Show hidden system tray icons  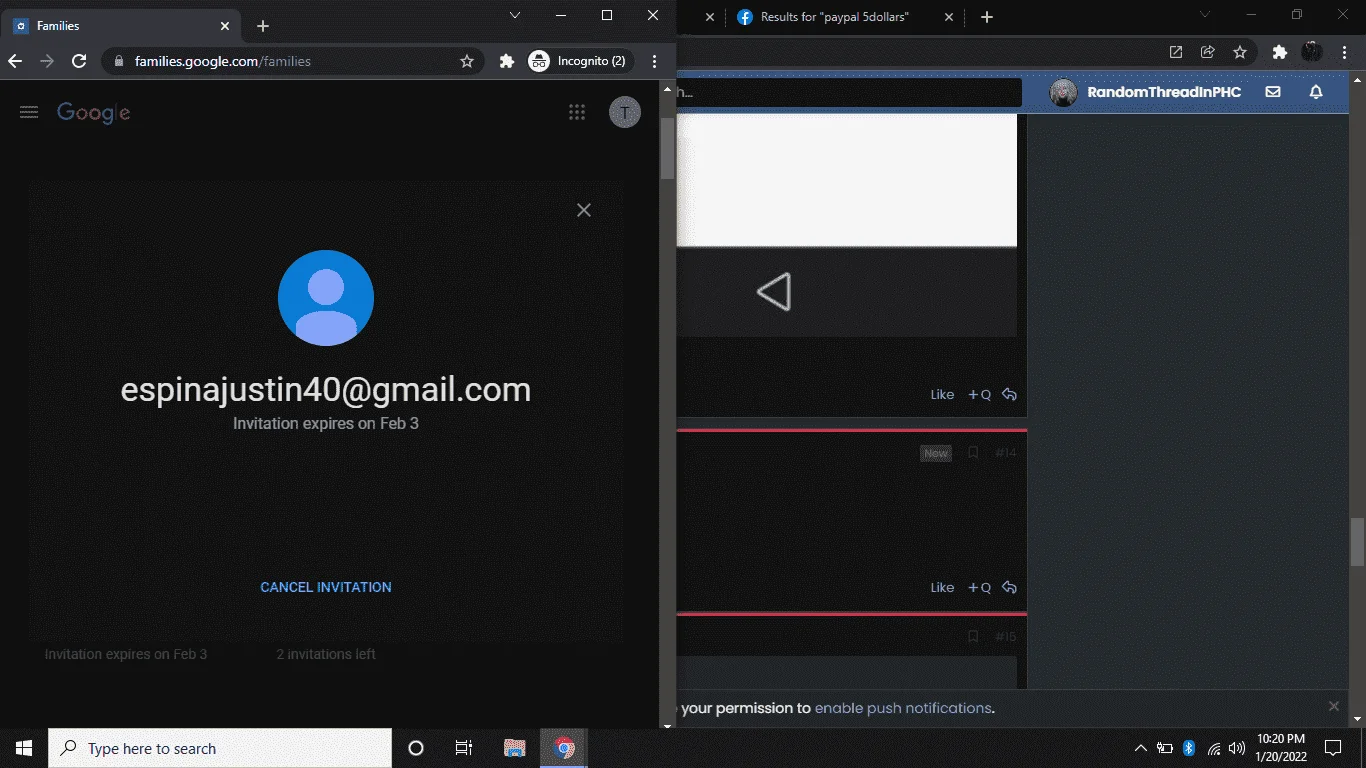[1140, 748]
